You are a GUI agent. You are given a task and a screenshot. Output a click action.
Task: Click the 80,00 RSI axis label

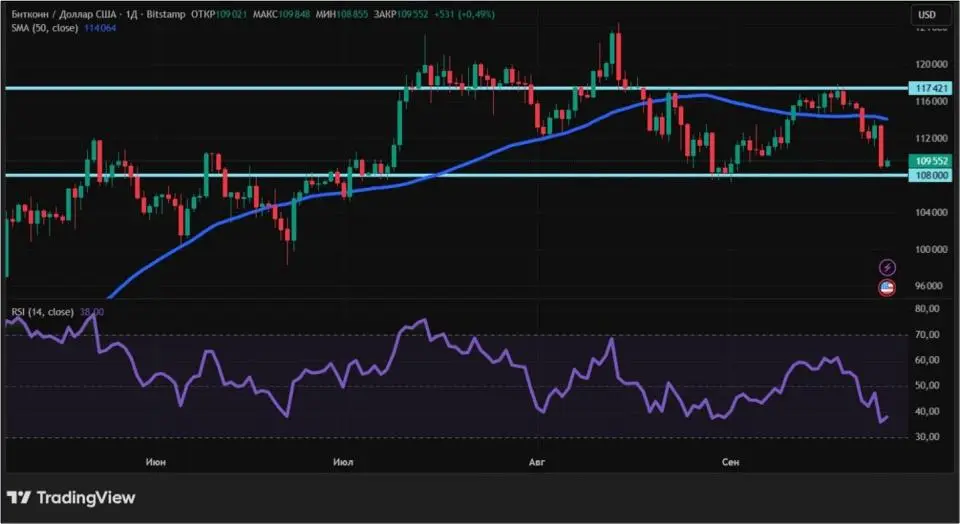tap(927, 309)
